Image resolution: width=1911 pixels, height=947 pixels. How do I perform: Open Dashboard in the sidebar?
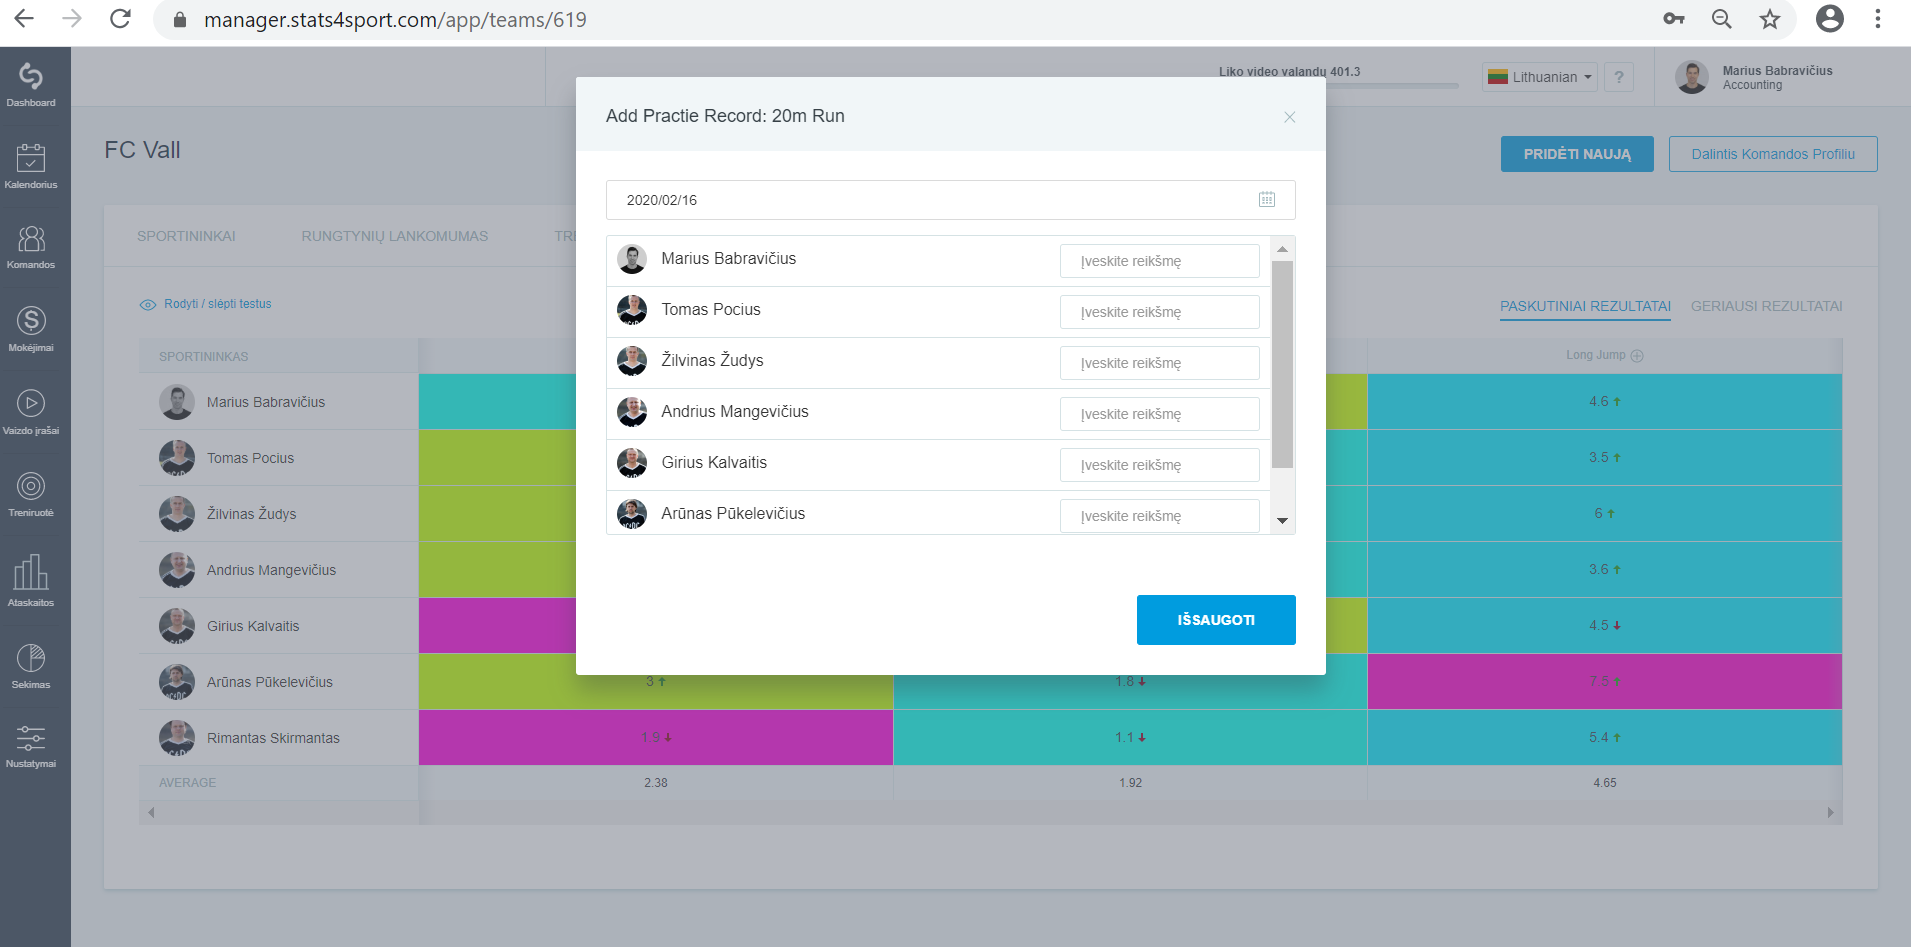[31, 85]
